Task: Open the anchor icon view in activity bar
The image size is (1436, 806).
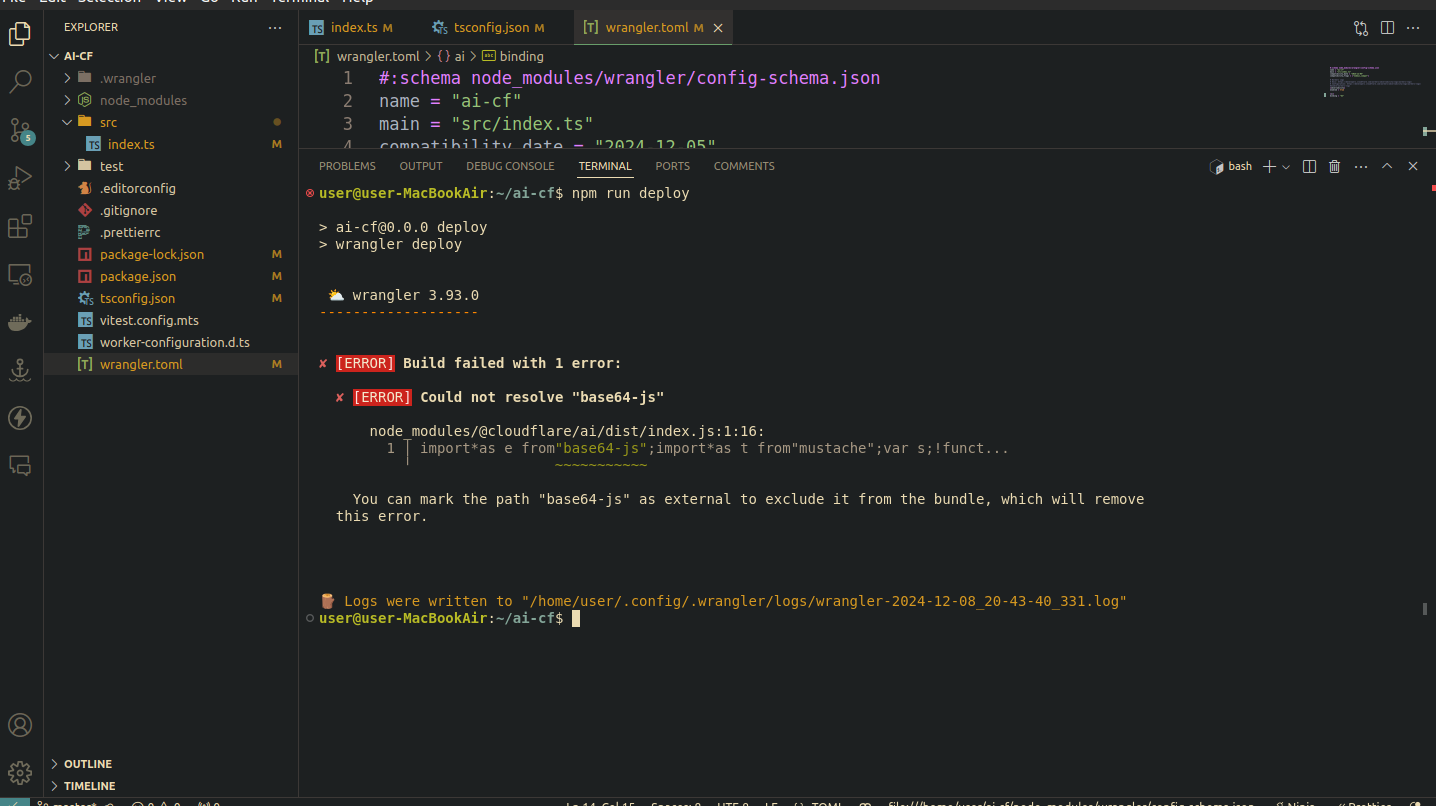Action: pos(20,370)
